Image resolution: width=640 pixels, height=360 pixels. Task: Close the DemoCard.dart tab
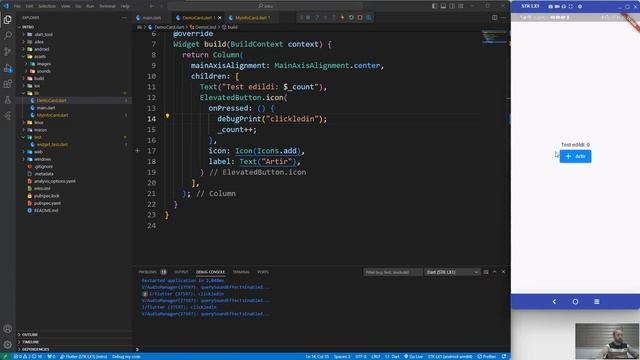point(220,18)
